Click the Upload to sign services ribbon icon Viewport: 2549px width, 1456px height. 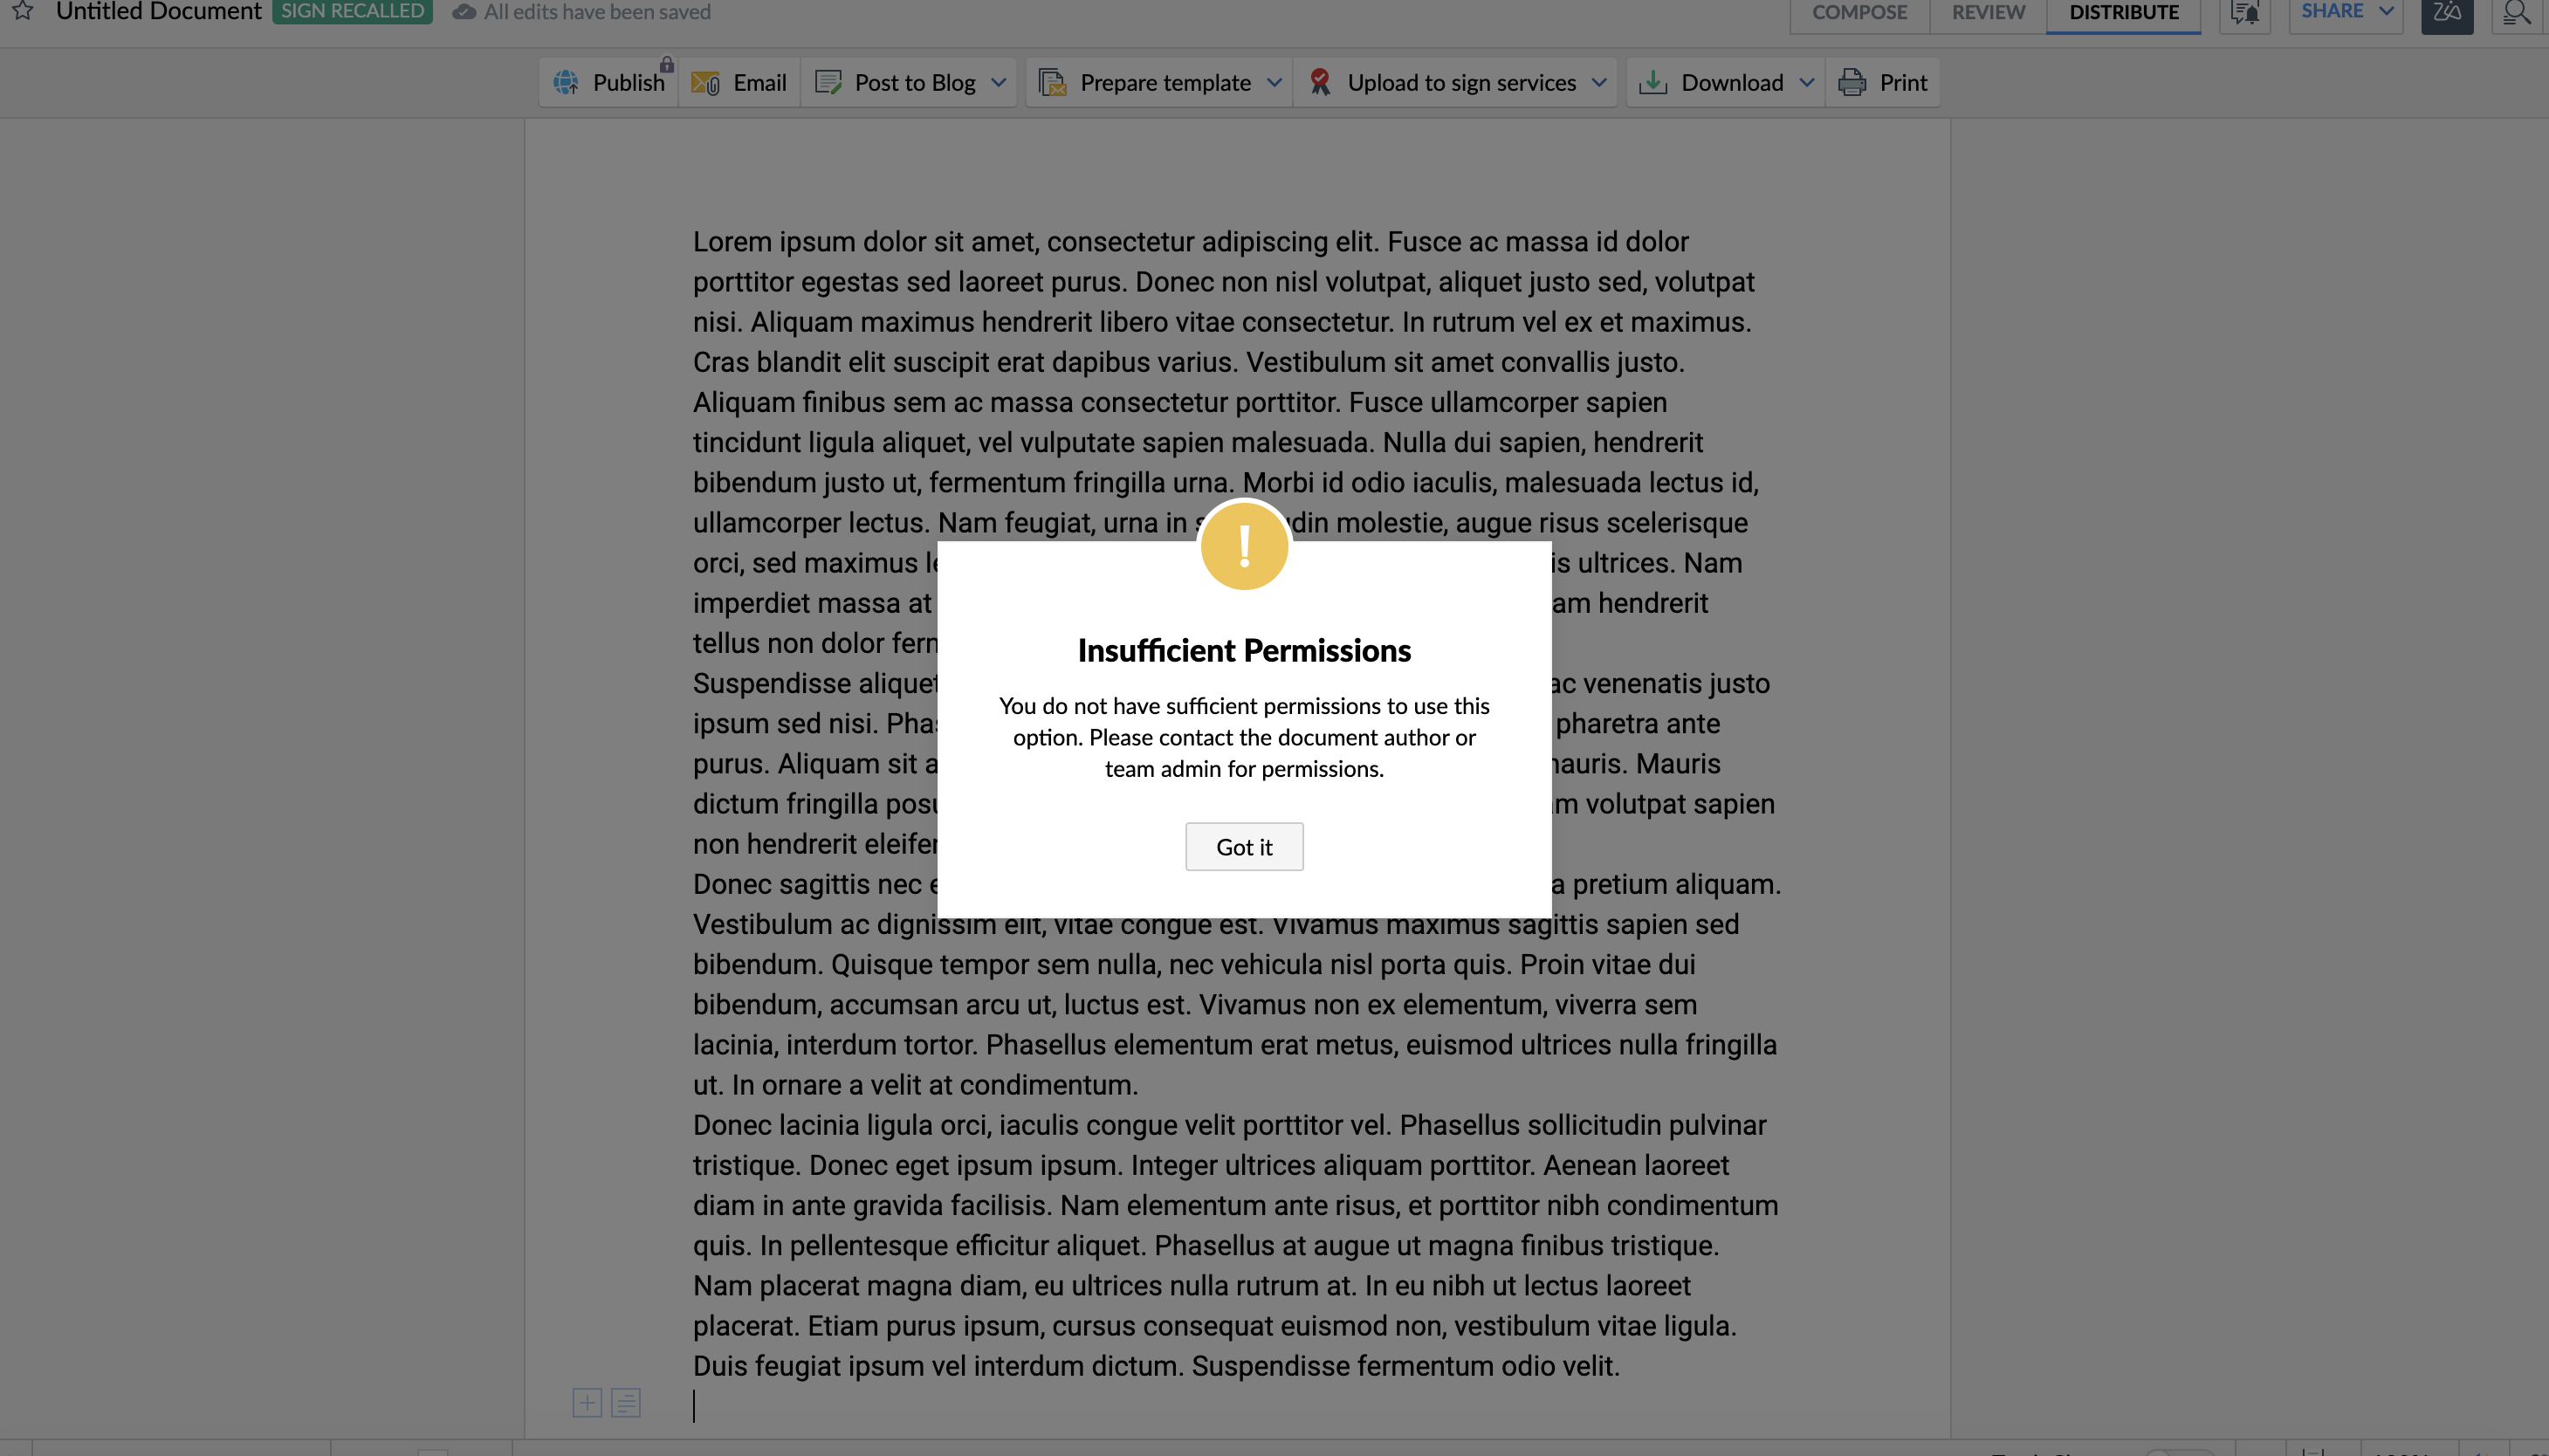1320,82
